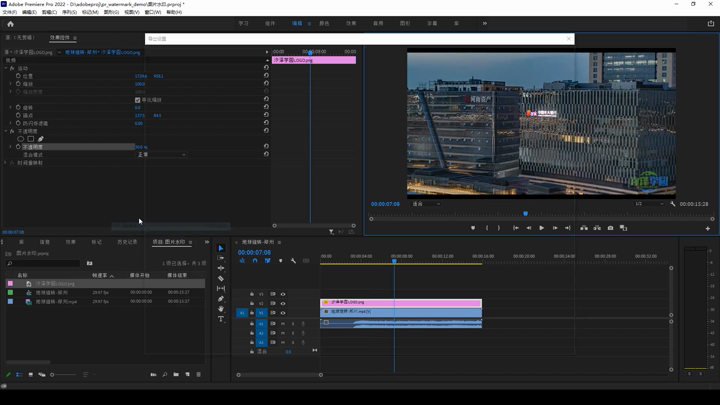The height and width of the screenshot is (405, 720).
Task: Click the Home icon in workspace bar
Action: coord(11,23)
